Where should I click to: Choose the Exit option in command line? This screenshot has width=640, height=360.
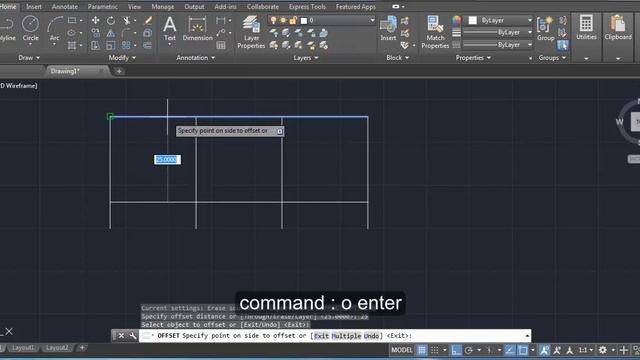[321, 336]
